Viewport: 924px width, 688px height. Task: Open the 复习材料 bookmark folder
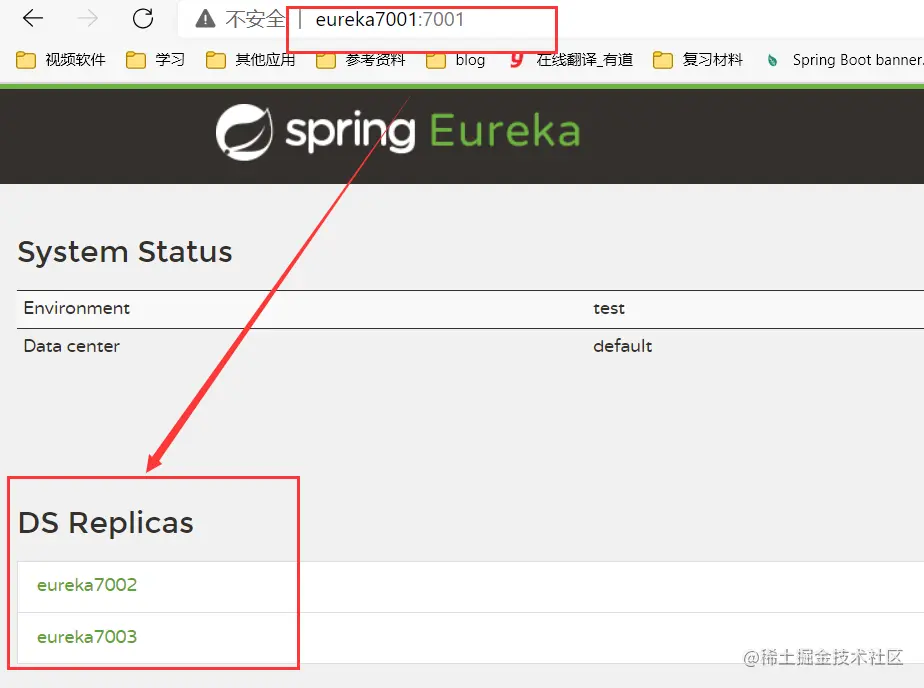[698, 59]
